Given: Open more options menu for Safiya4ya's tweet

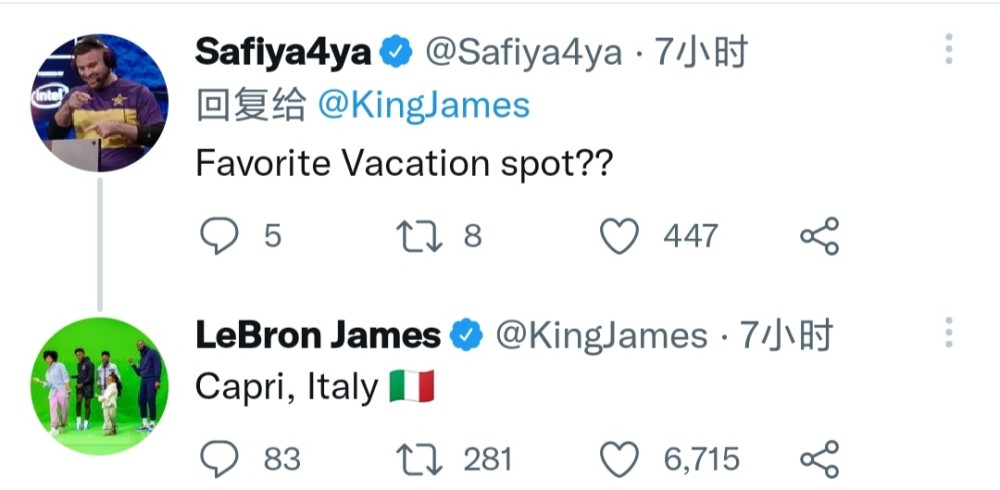Looking at the screenshot, I should click(x=949, y=49).
